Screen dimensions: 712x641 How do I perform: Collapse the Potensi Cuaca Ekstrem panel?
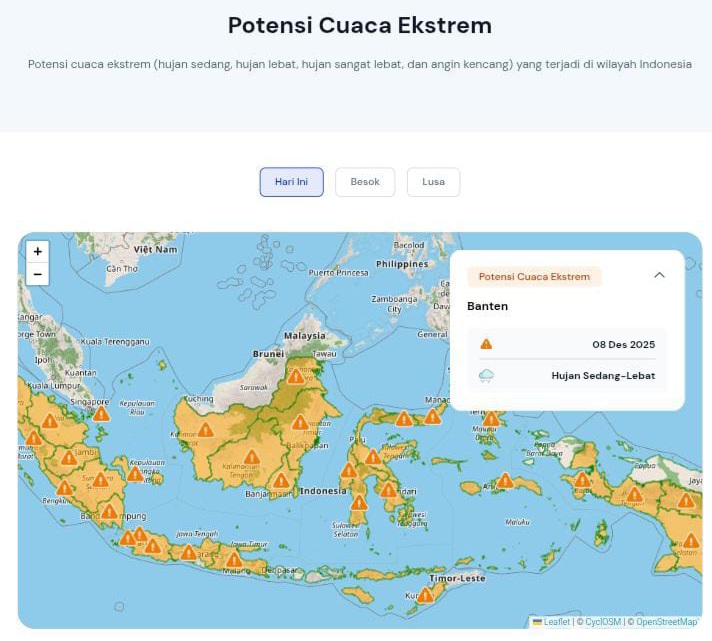[x=659, y=275]
